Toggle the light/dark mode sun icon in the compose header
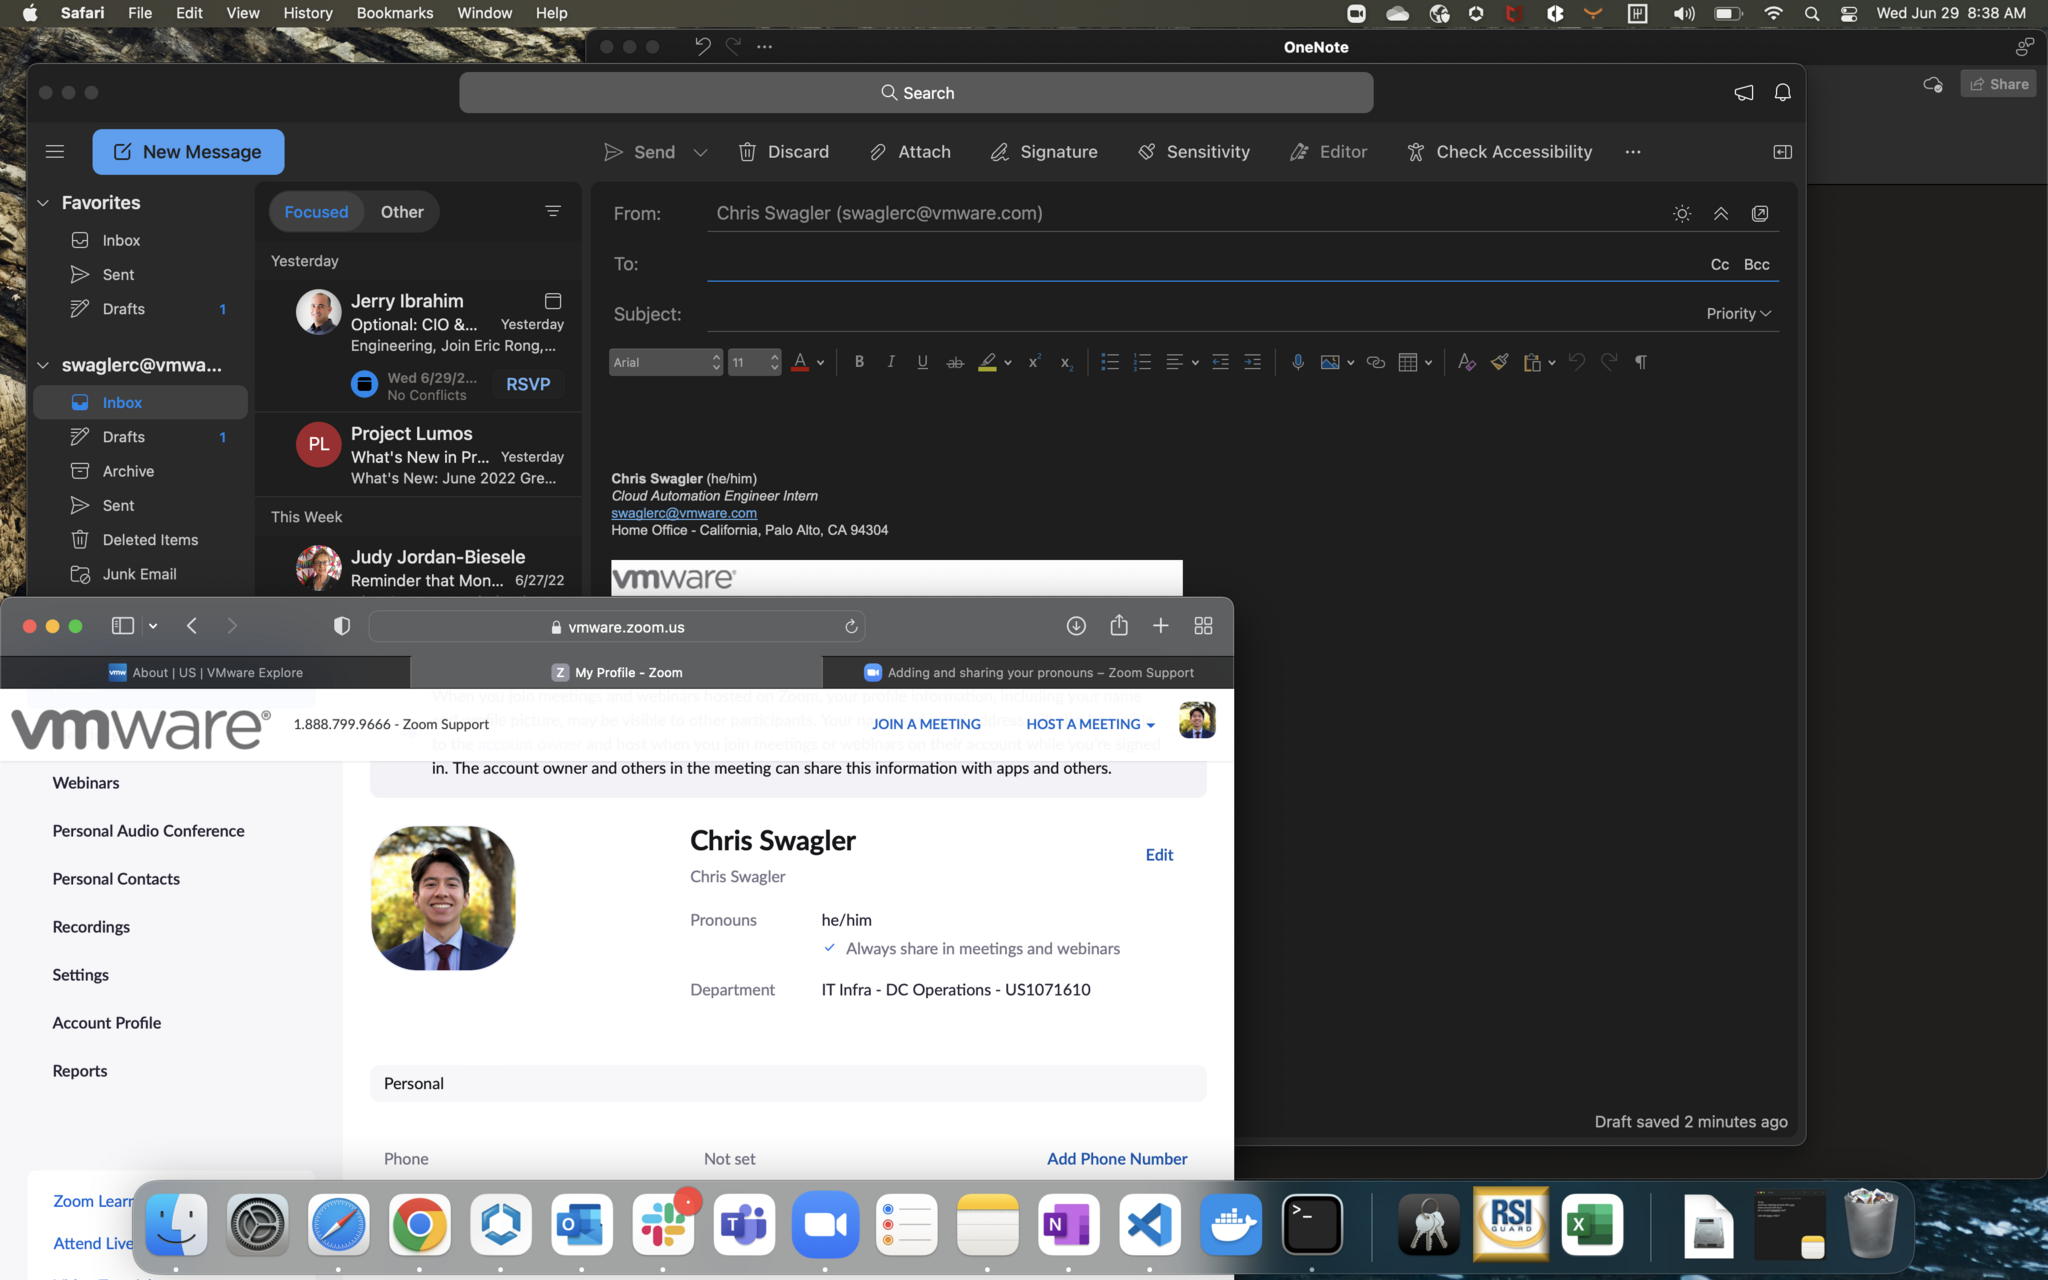 pos(1682,213)
